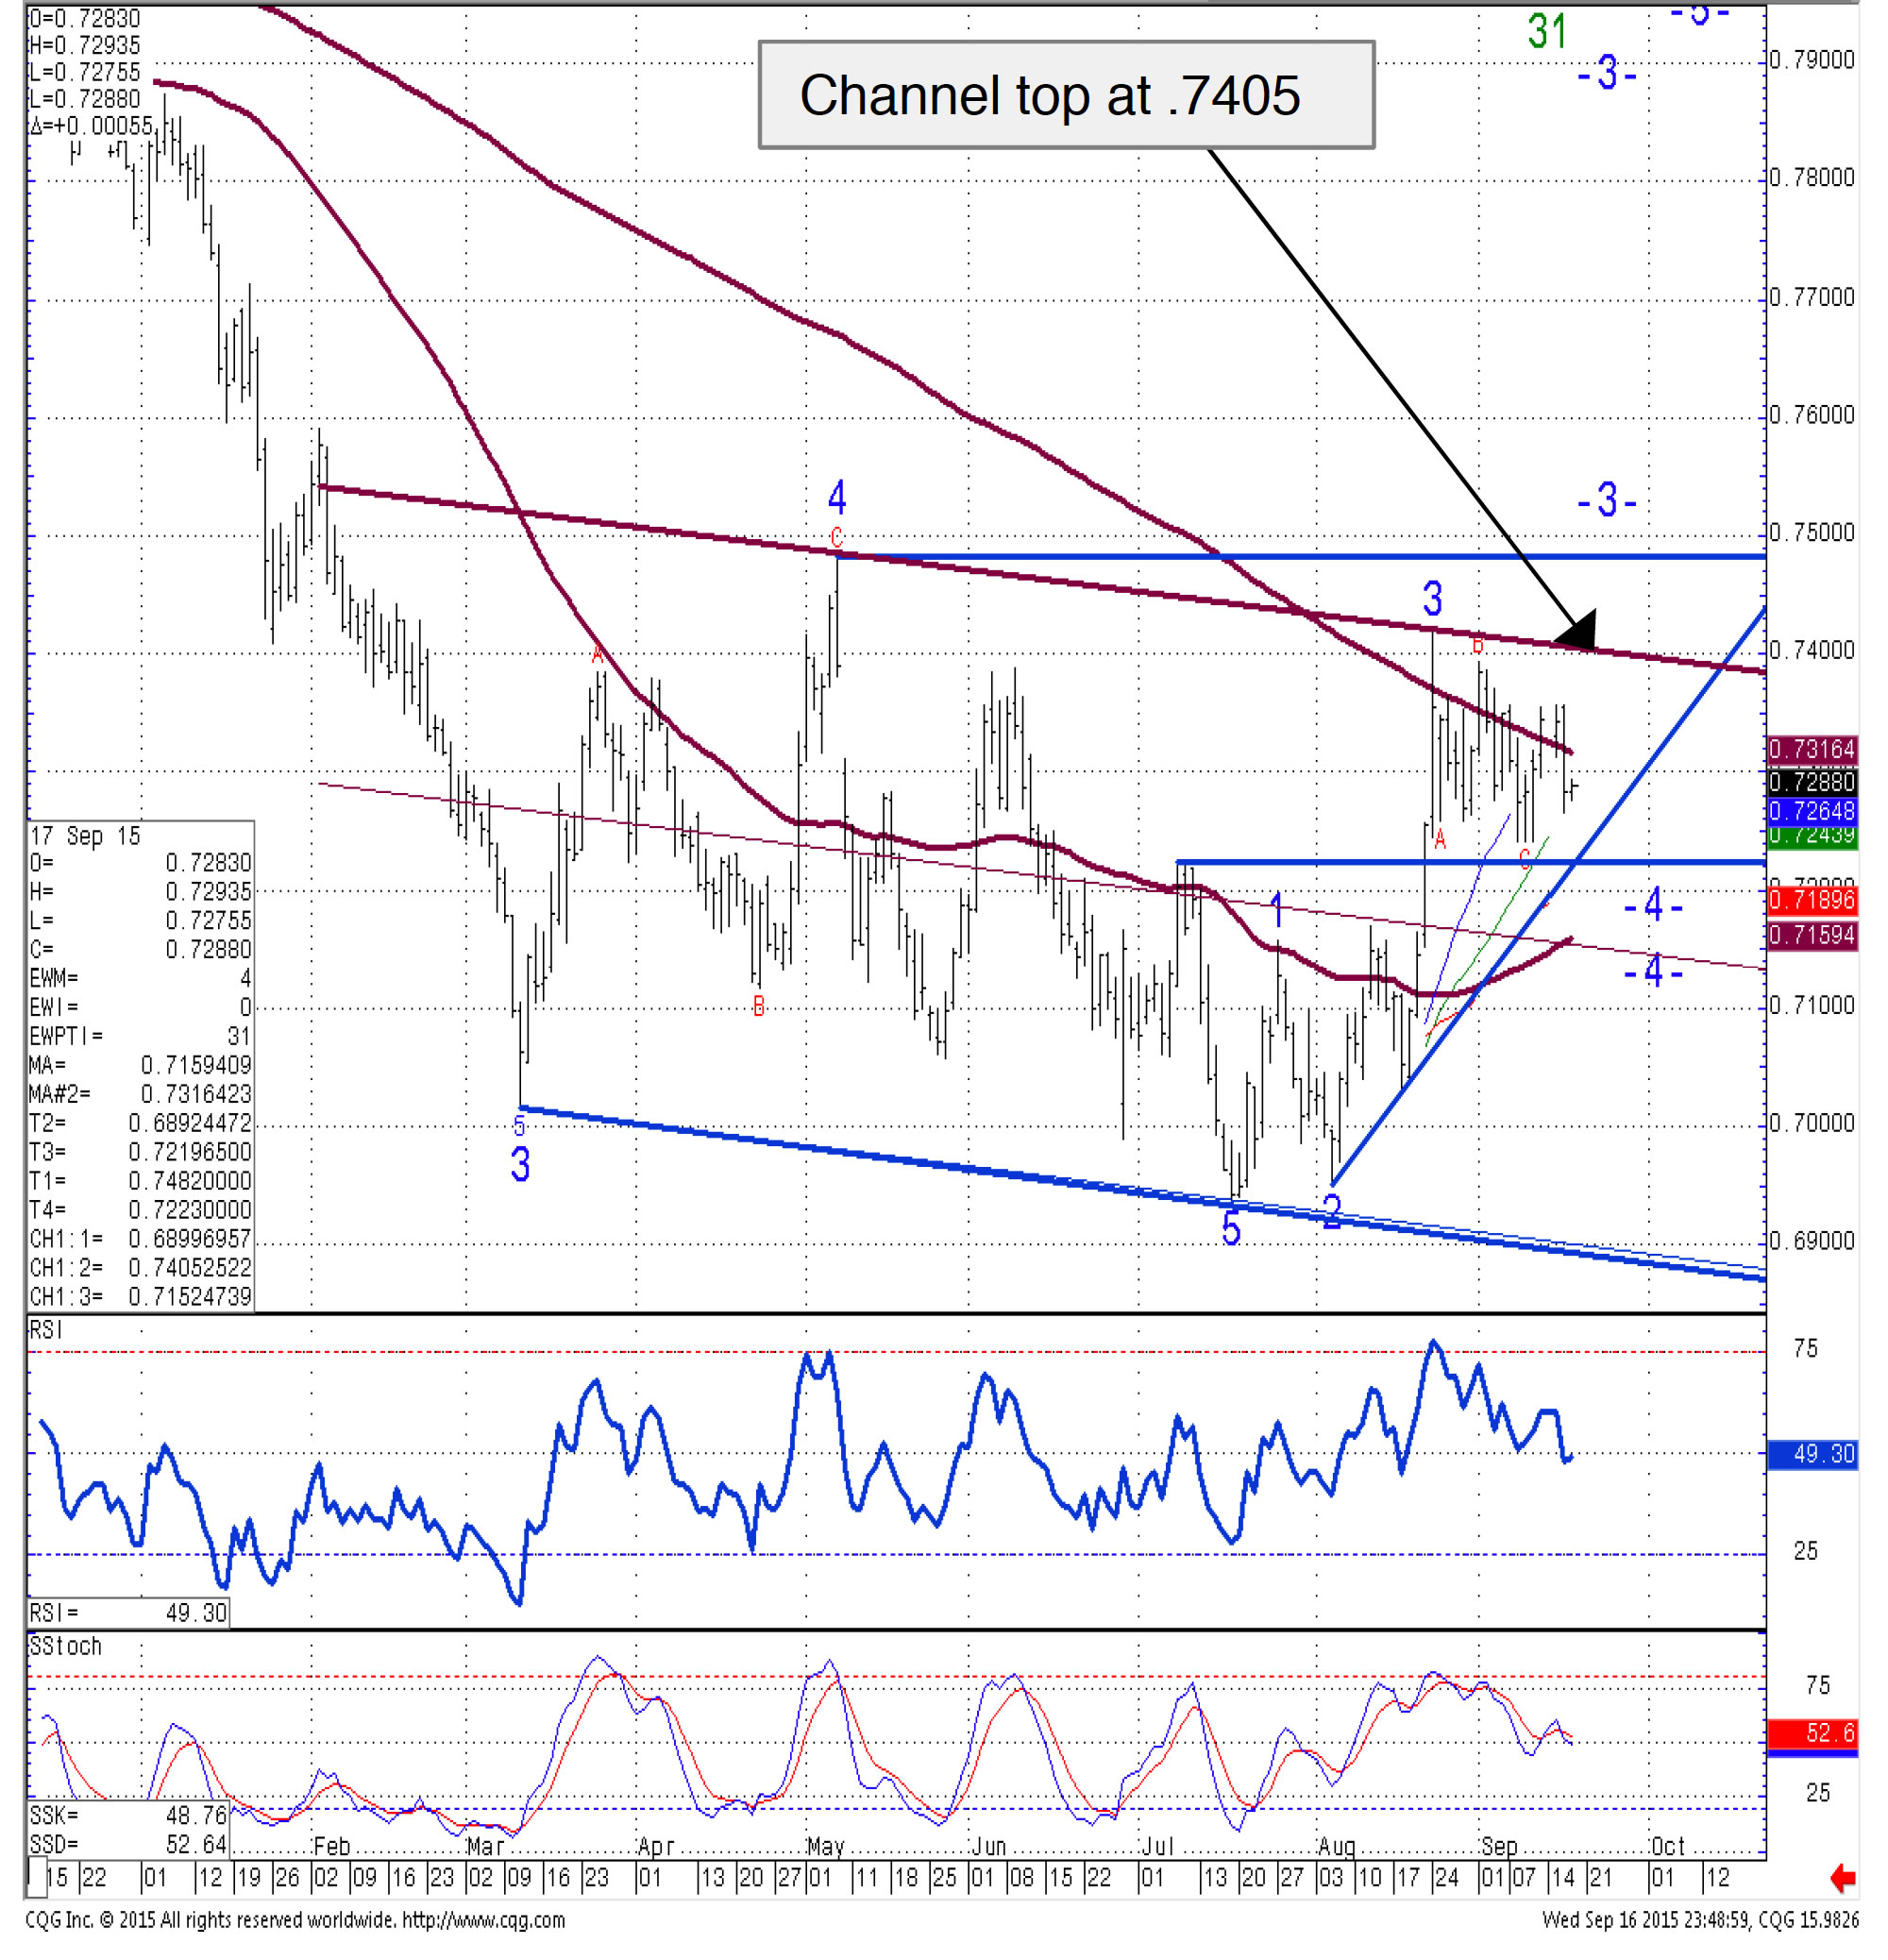The image size is (1888, 1960).
Task: Click the RSI 49.30 blue value tag
Action: point(1812,1454)
